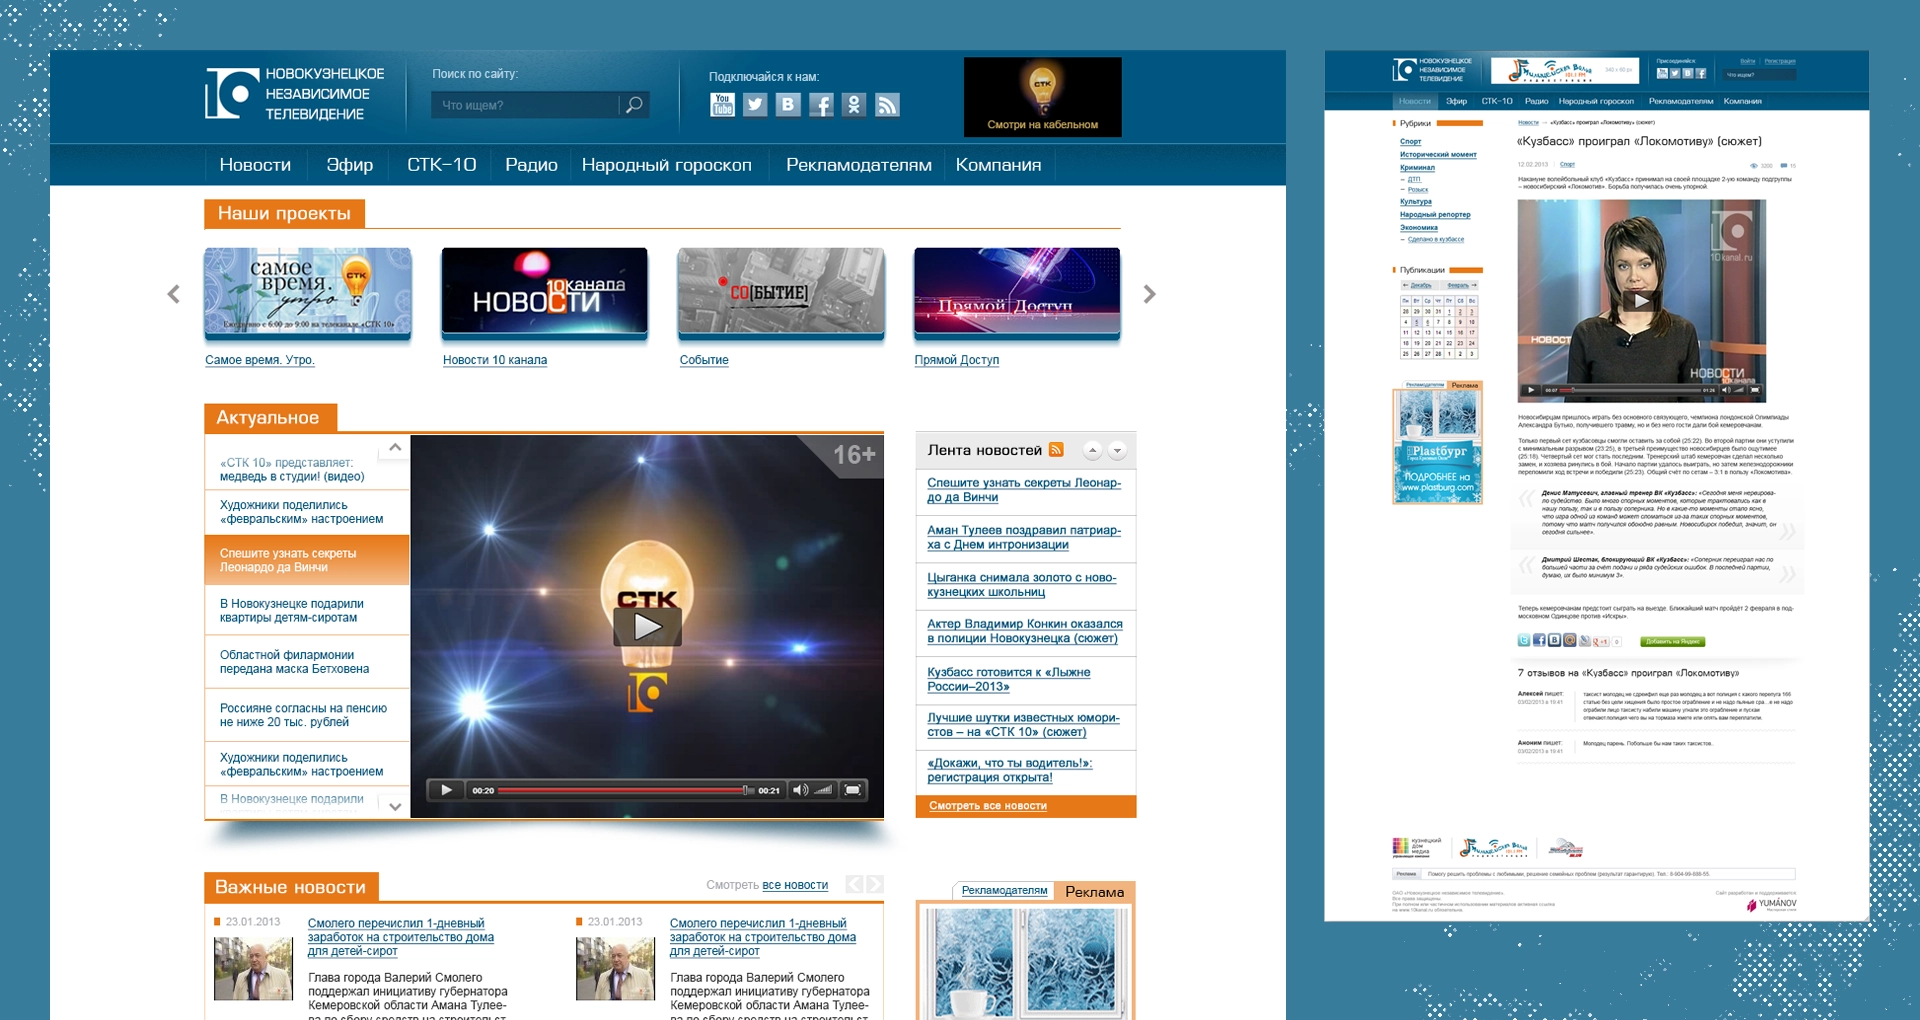The height and width of the screenshot is (1020, 1920).
Task: Open the Эфир menu item
Action: (x=350, y=165)
